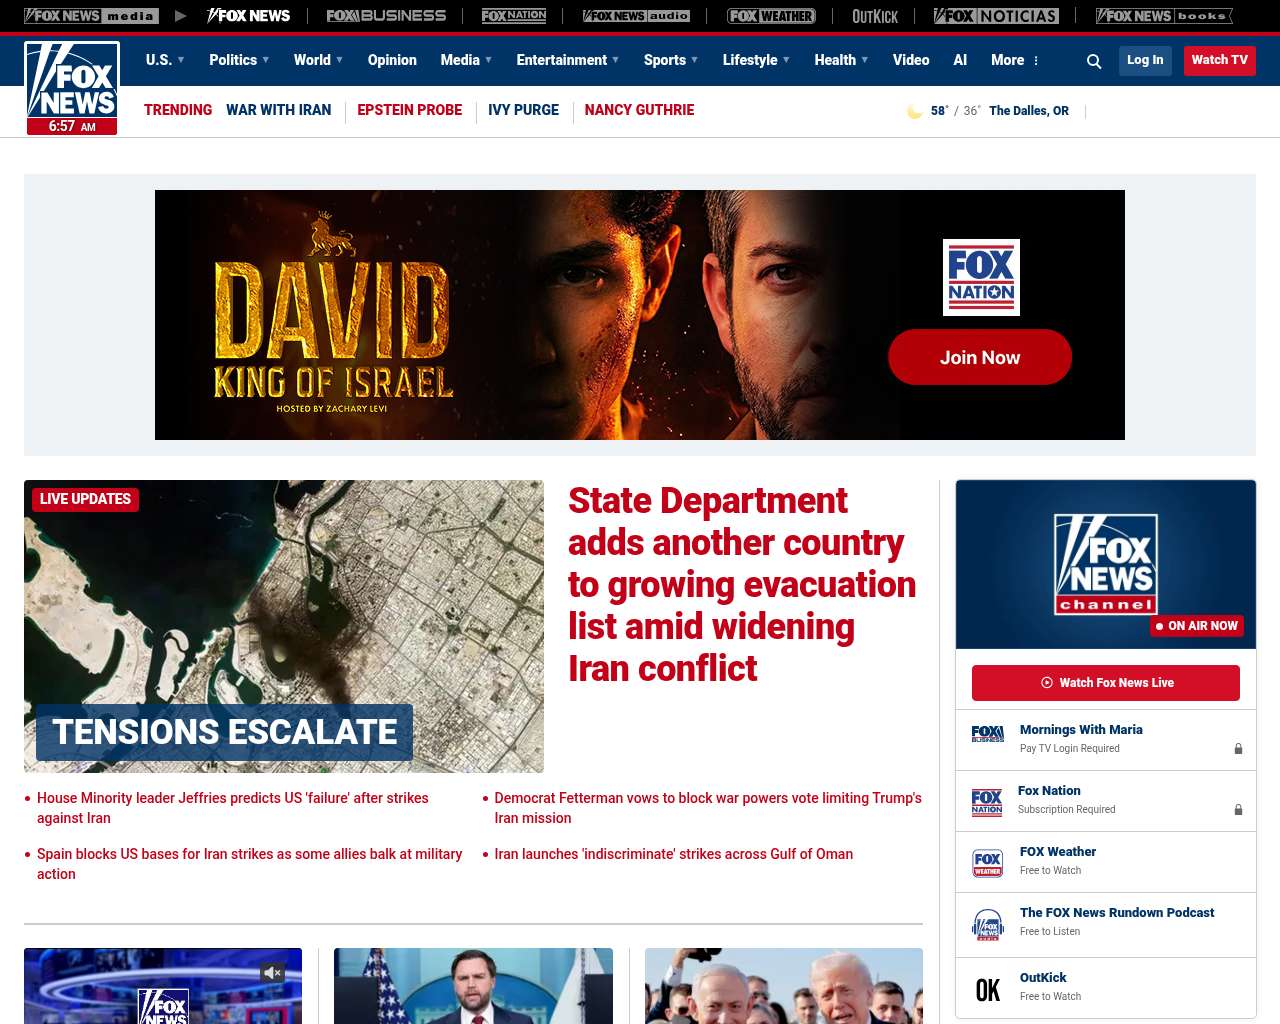The image size is (1280, 1024).
Task: Open the Fox Nation network logo
Action: pyautogui.click(x=514, y=16)
